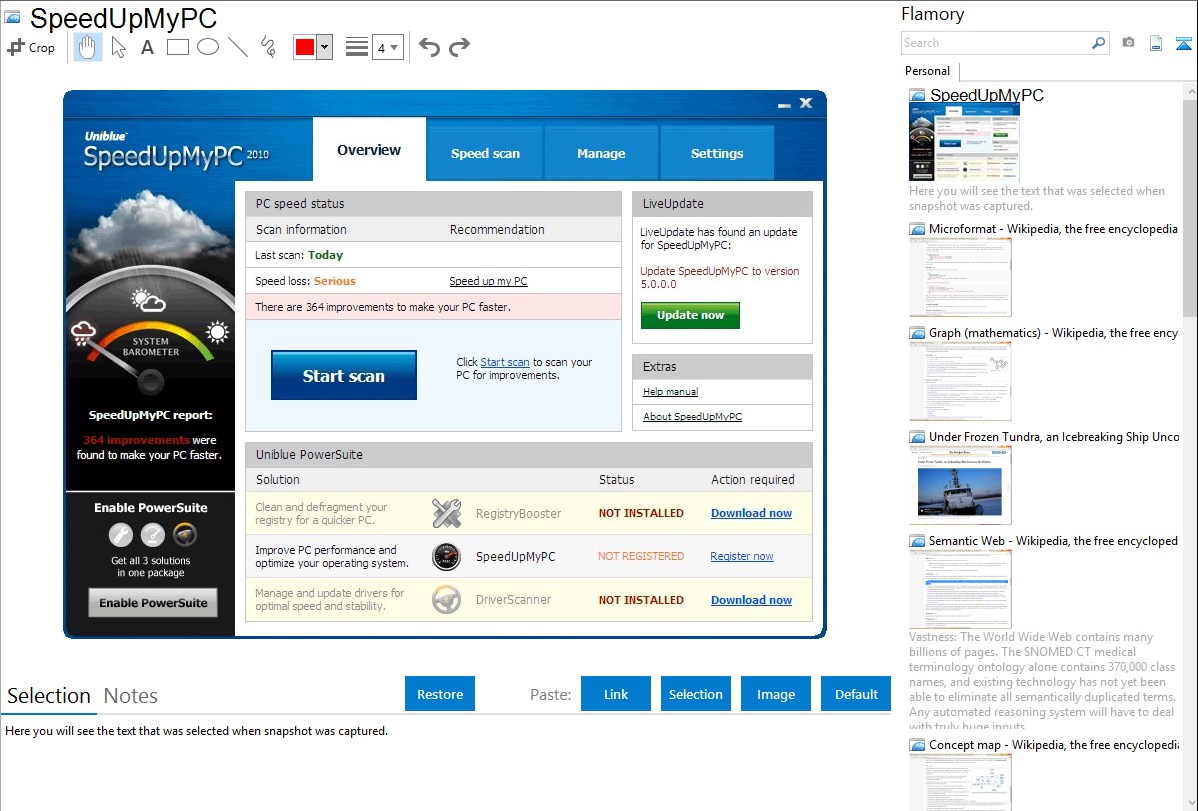Viewport: 1198px width, 811px height.
Task: Activate the hand pan tool
Action: 87,47
